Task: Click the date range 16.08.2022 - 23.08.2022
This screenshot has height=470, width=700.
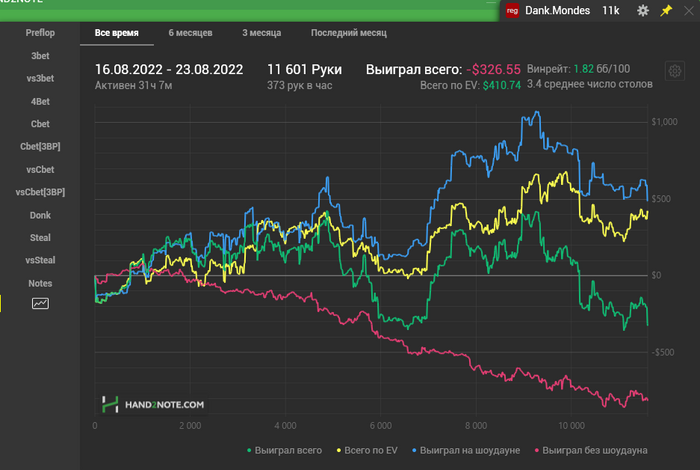Action: click(169, 70)
